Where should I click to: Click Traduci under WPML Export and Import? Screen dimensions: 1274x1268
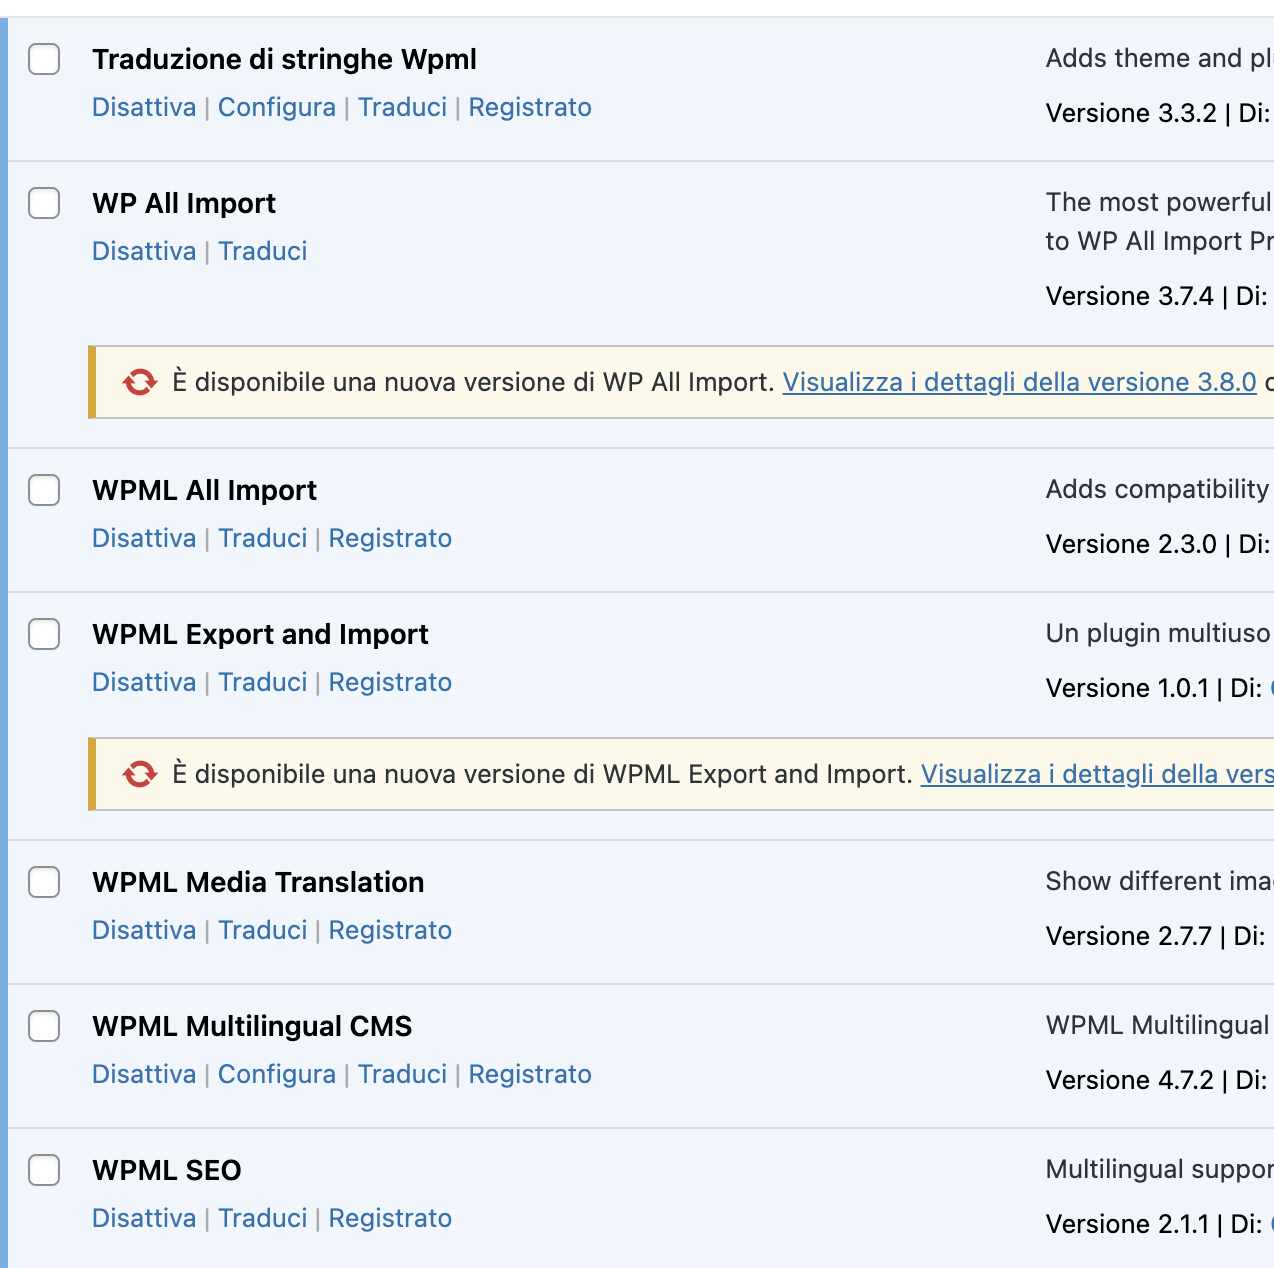pos(263,682)
